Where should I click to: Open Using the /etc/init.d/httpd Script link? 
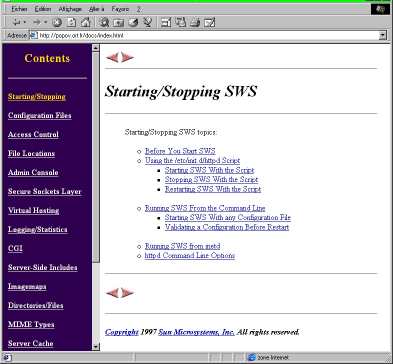[x=192, y=160]
